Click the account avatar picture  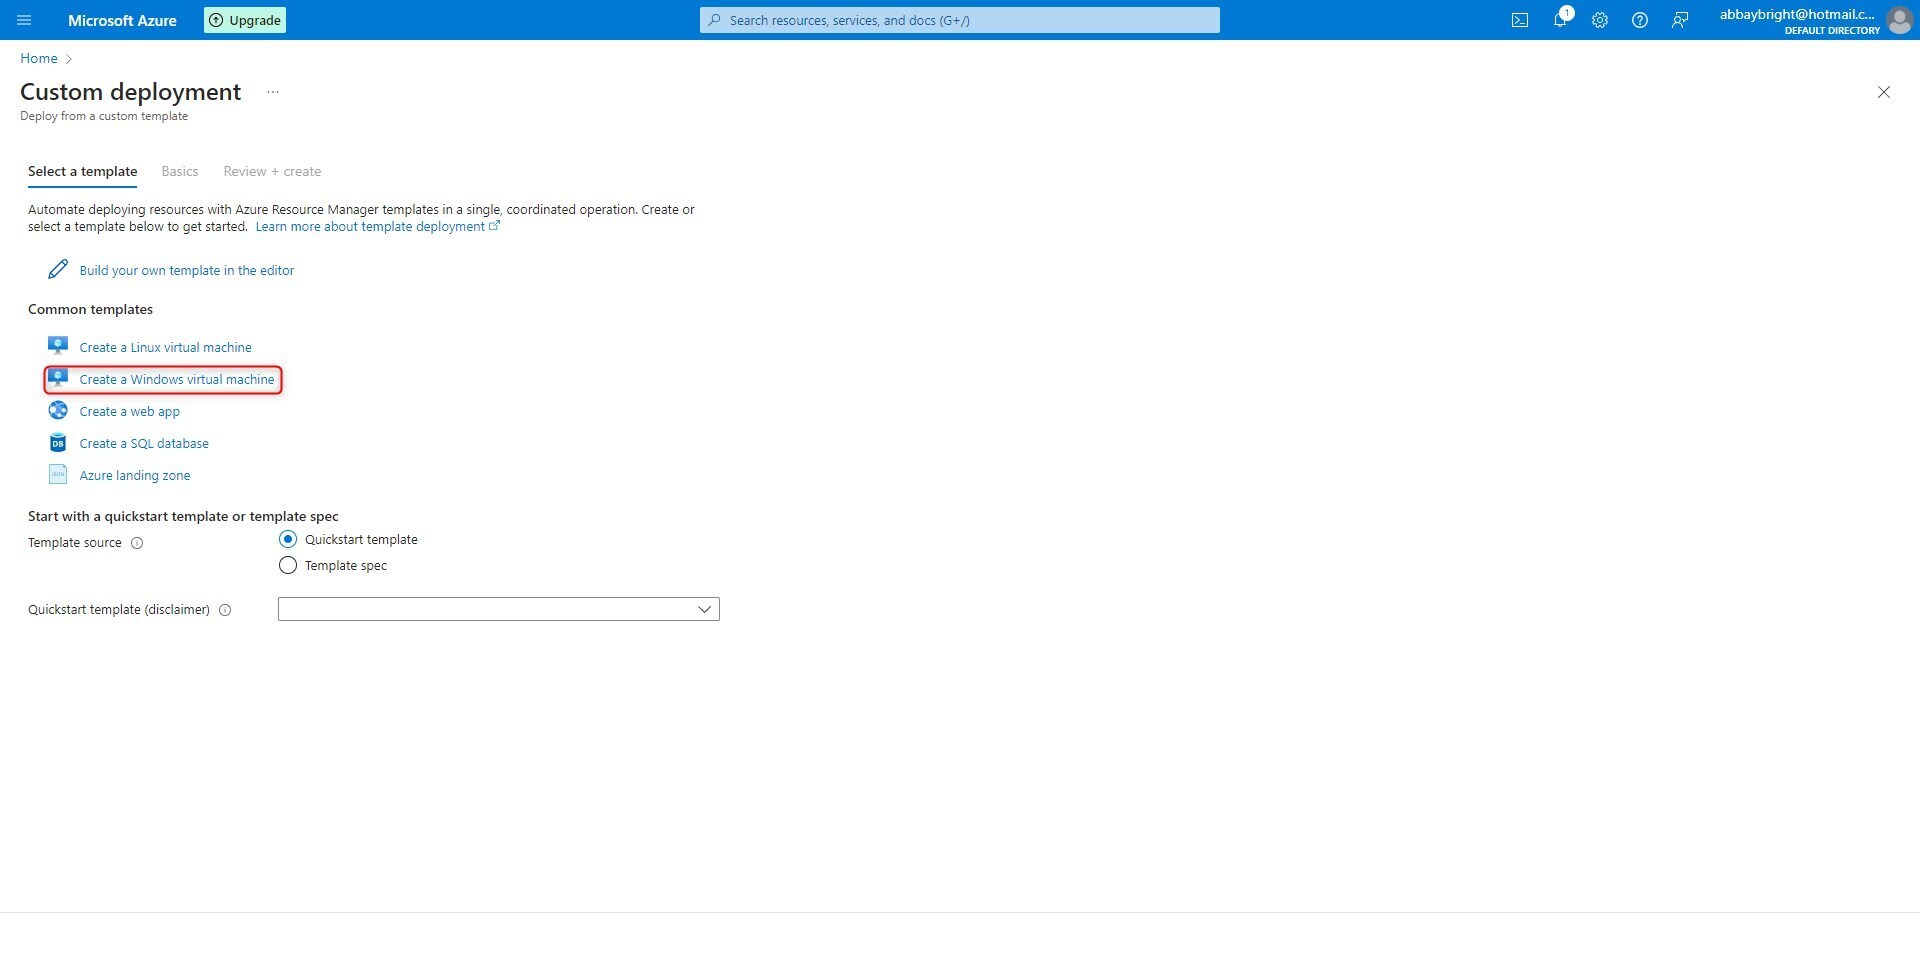1899,20
